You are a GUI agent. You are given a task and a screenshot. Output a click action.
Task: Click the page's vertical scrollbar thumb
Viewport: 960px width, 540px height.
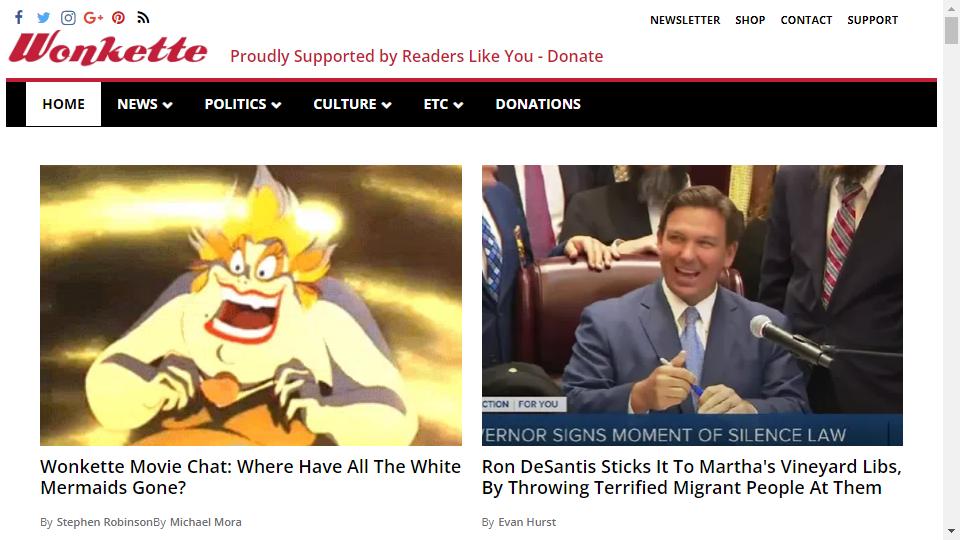951,30
